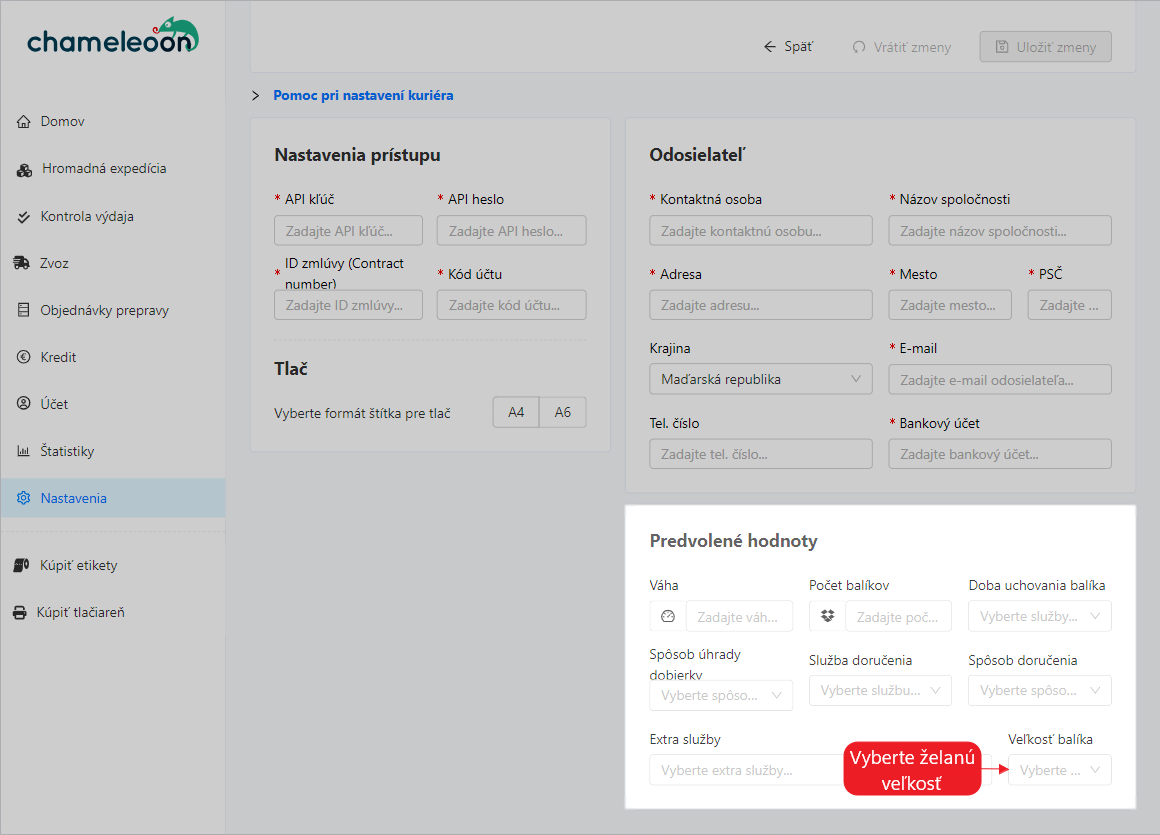
Task: Click the Kredit euro coin icon
Action: (x=24, y=357)
